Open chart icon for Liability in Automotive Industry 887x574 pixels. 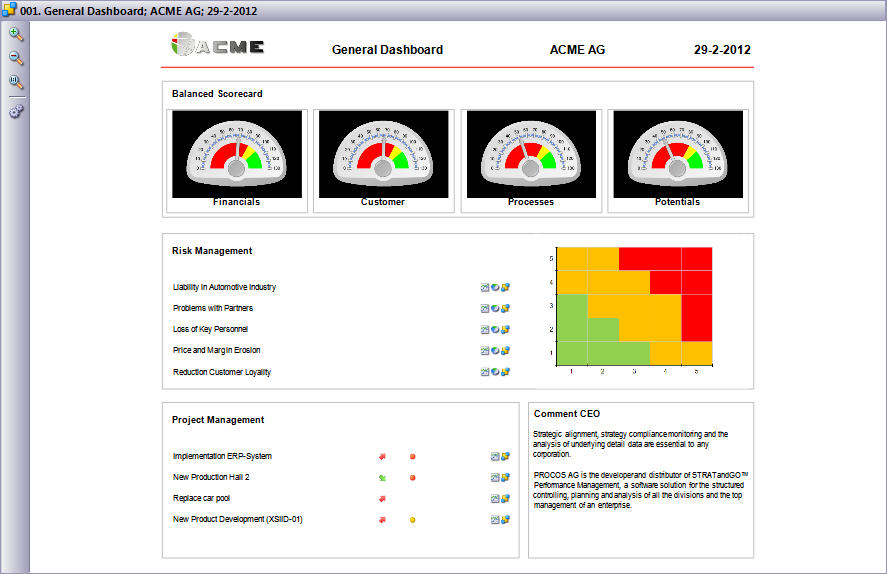pyautogui.click(x=485, y=288)
